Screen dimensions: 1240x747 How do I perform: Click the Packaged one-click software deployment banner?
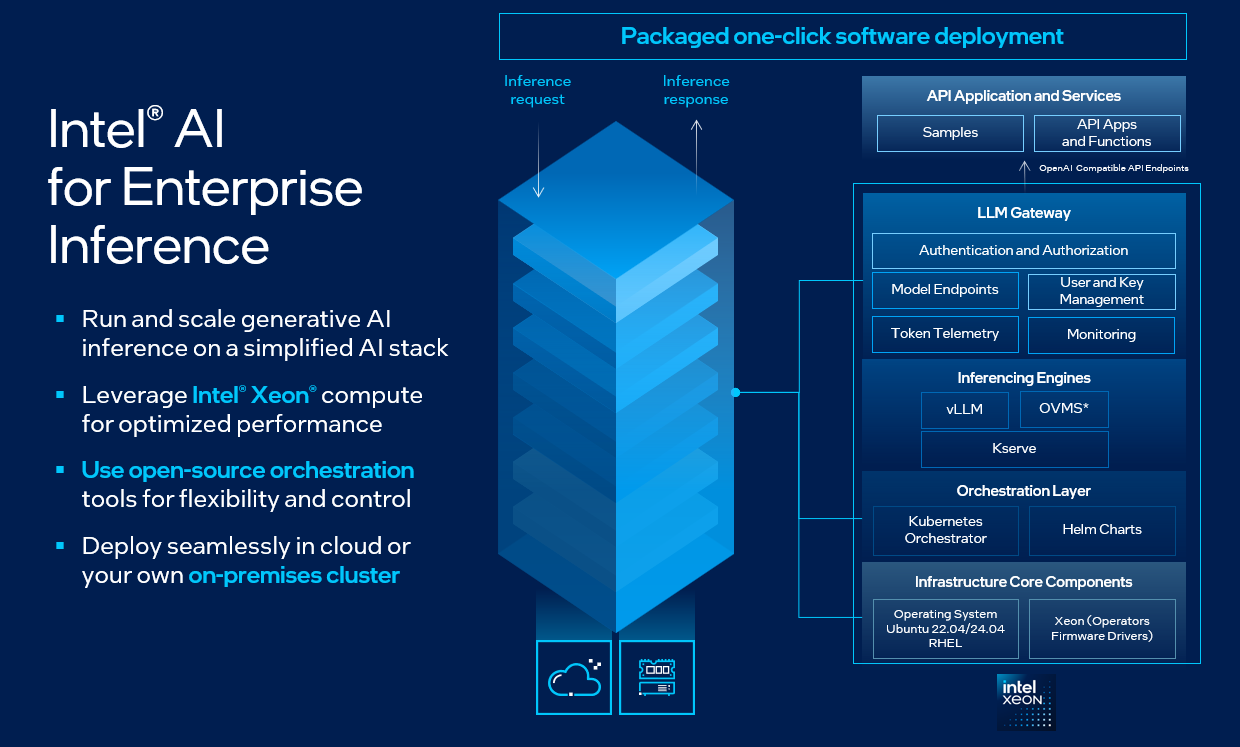tap(842, 37)
